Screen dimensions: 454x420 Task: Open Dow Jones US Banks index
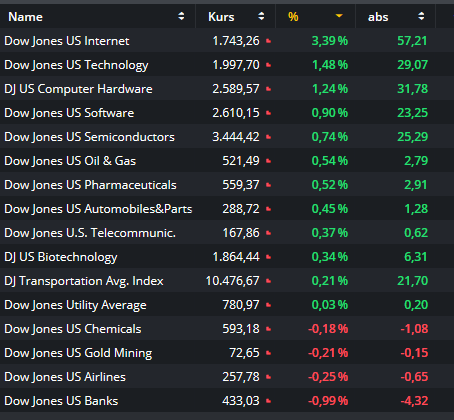[61, 401]
